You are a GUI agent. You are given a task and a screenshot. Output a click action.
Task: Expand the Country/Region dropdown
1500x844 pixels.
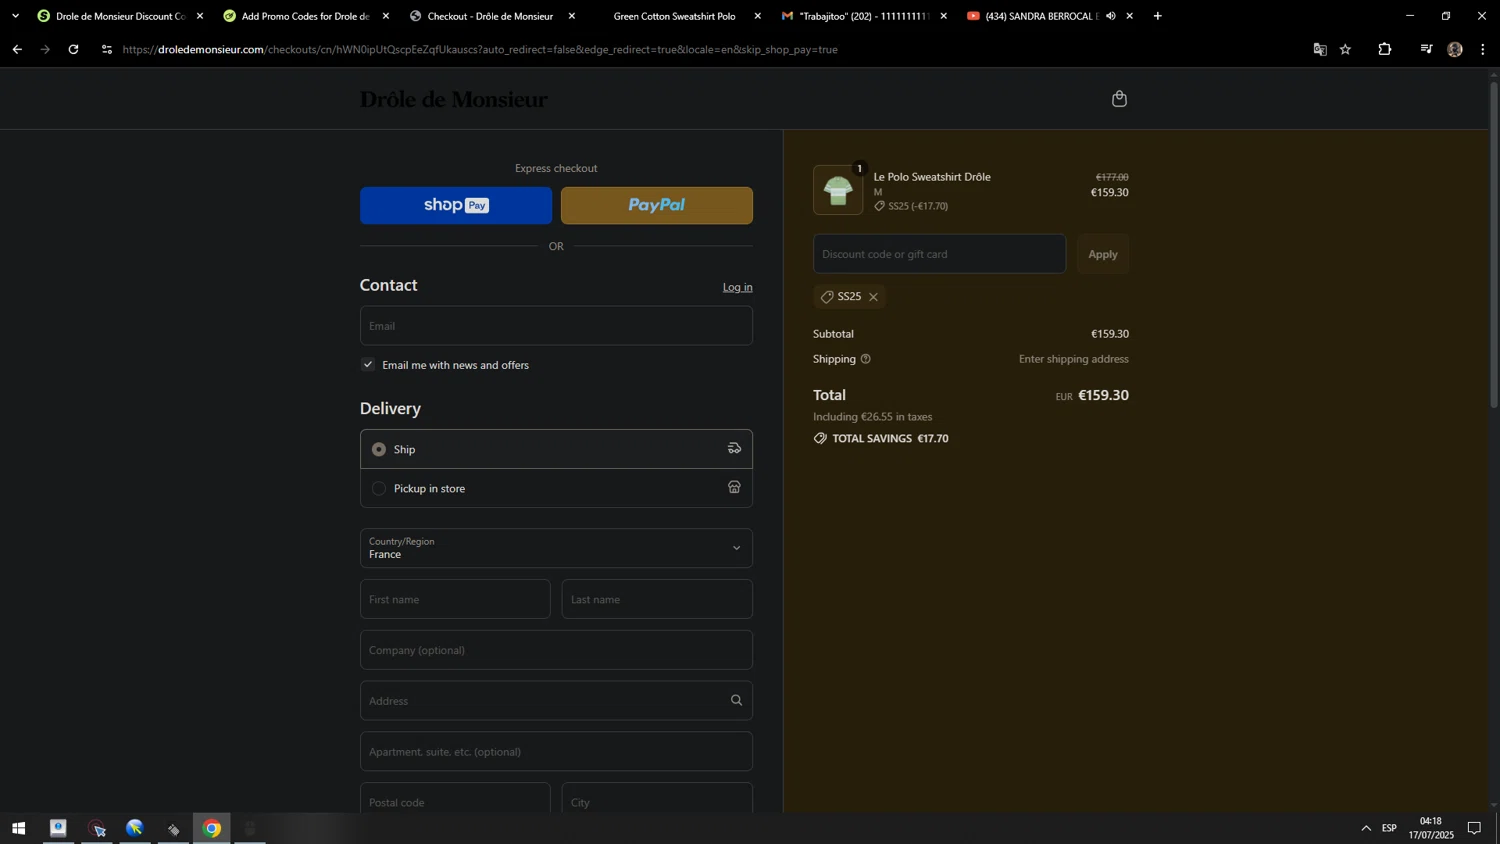pyautogui.click(x=556, y=548)
